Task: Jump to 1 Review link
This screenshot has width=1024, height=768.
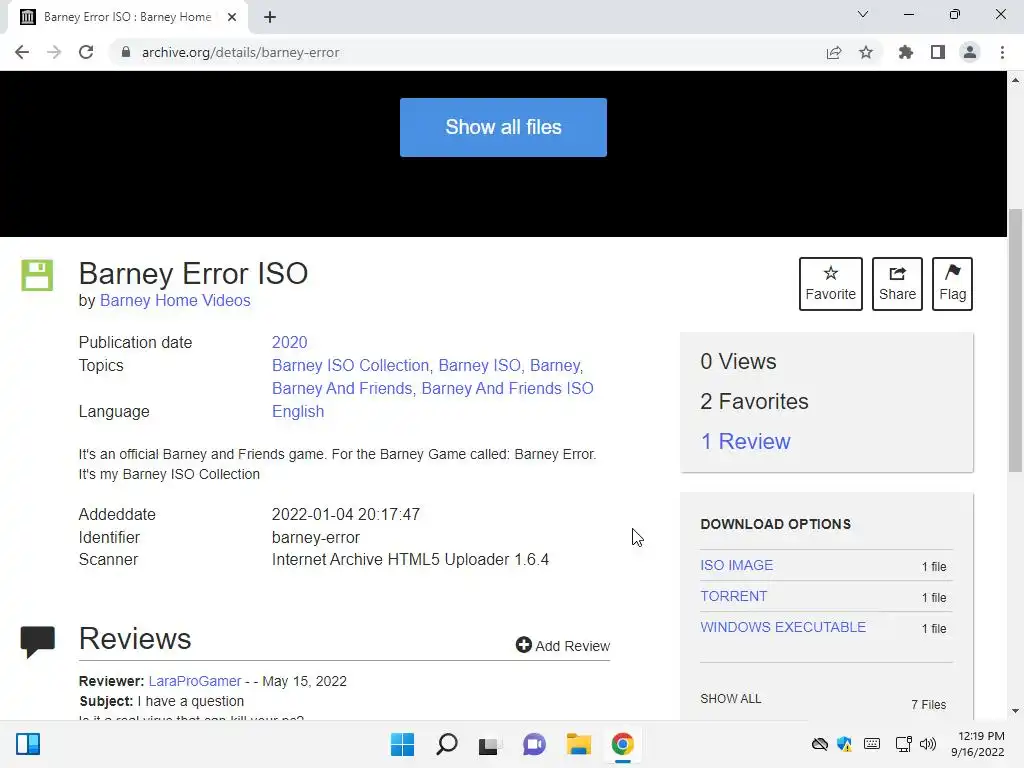Action: [x=745, y=441]
